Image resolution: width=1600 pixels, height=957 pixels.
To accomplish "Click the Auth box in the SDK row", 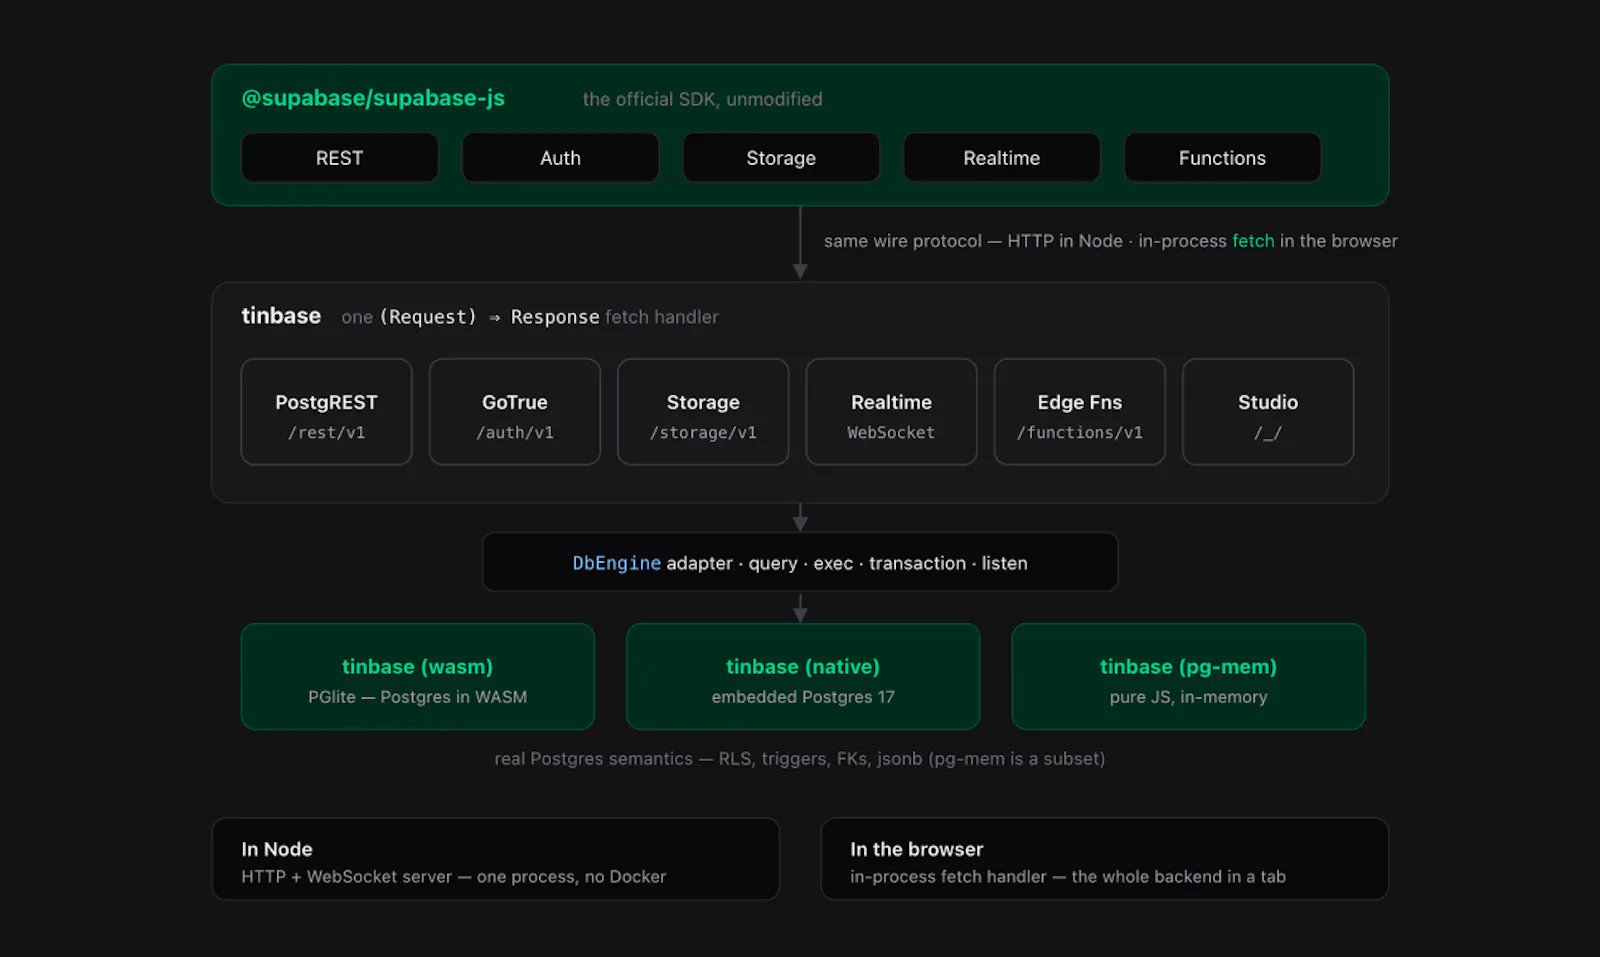I will click(560, 158).
